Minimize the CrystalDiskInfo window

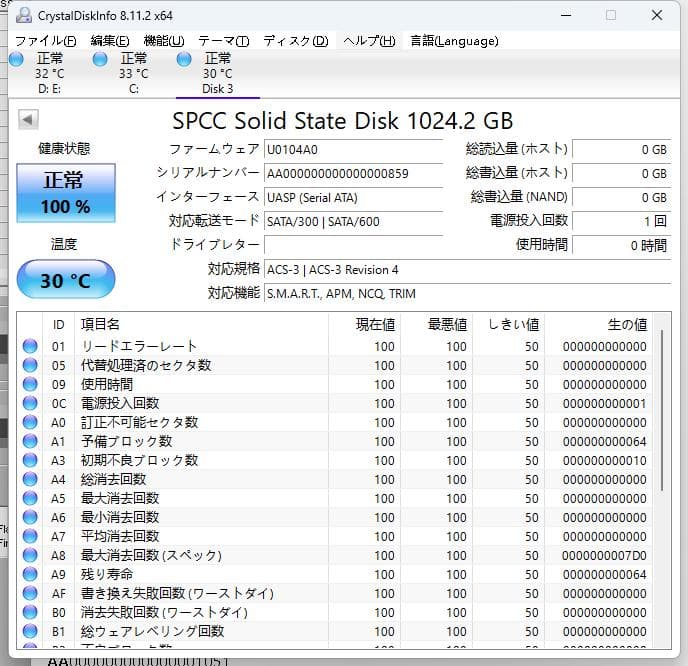(x=566, y=15)
